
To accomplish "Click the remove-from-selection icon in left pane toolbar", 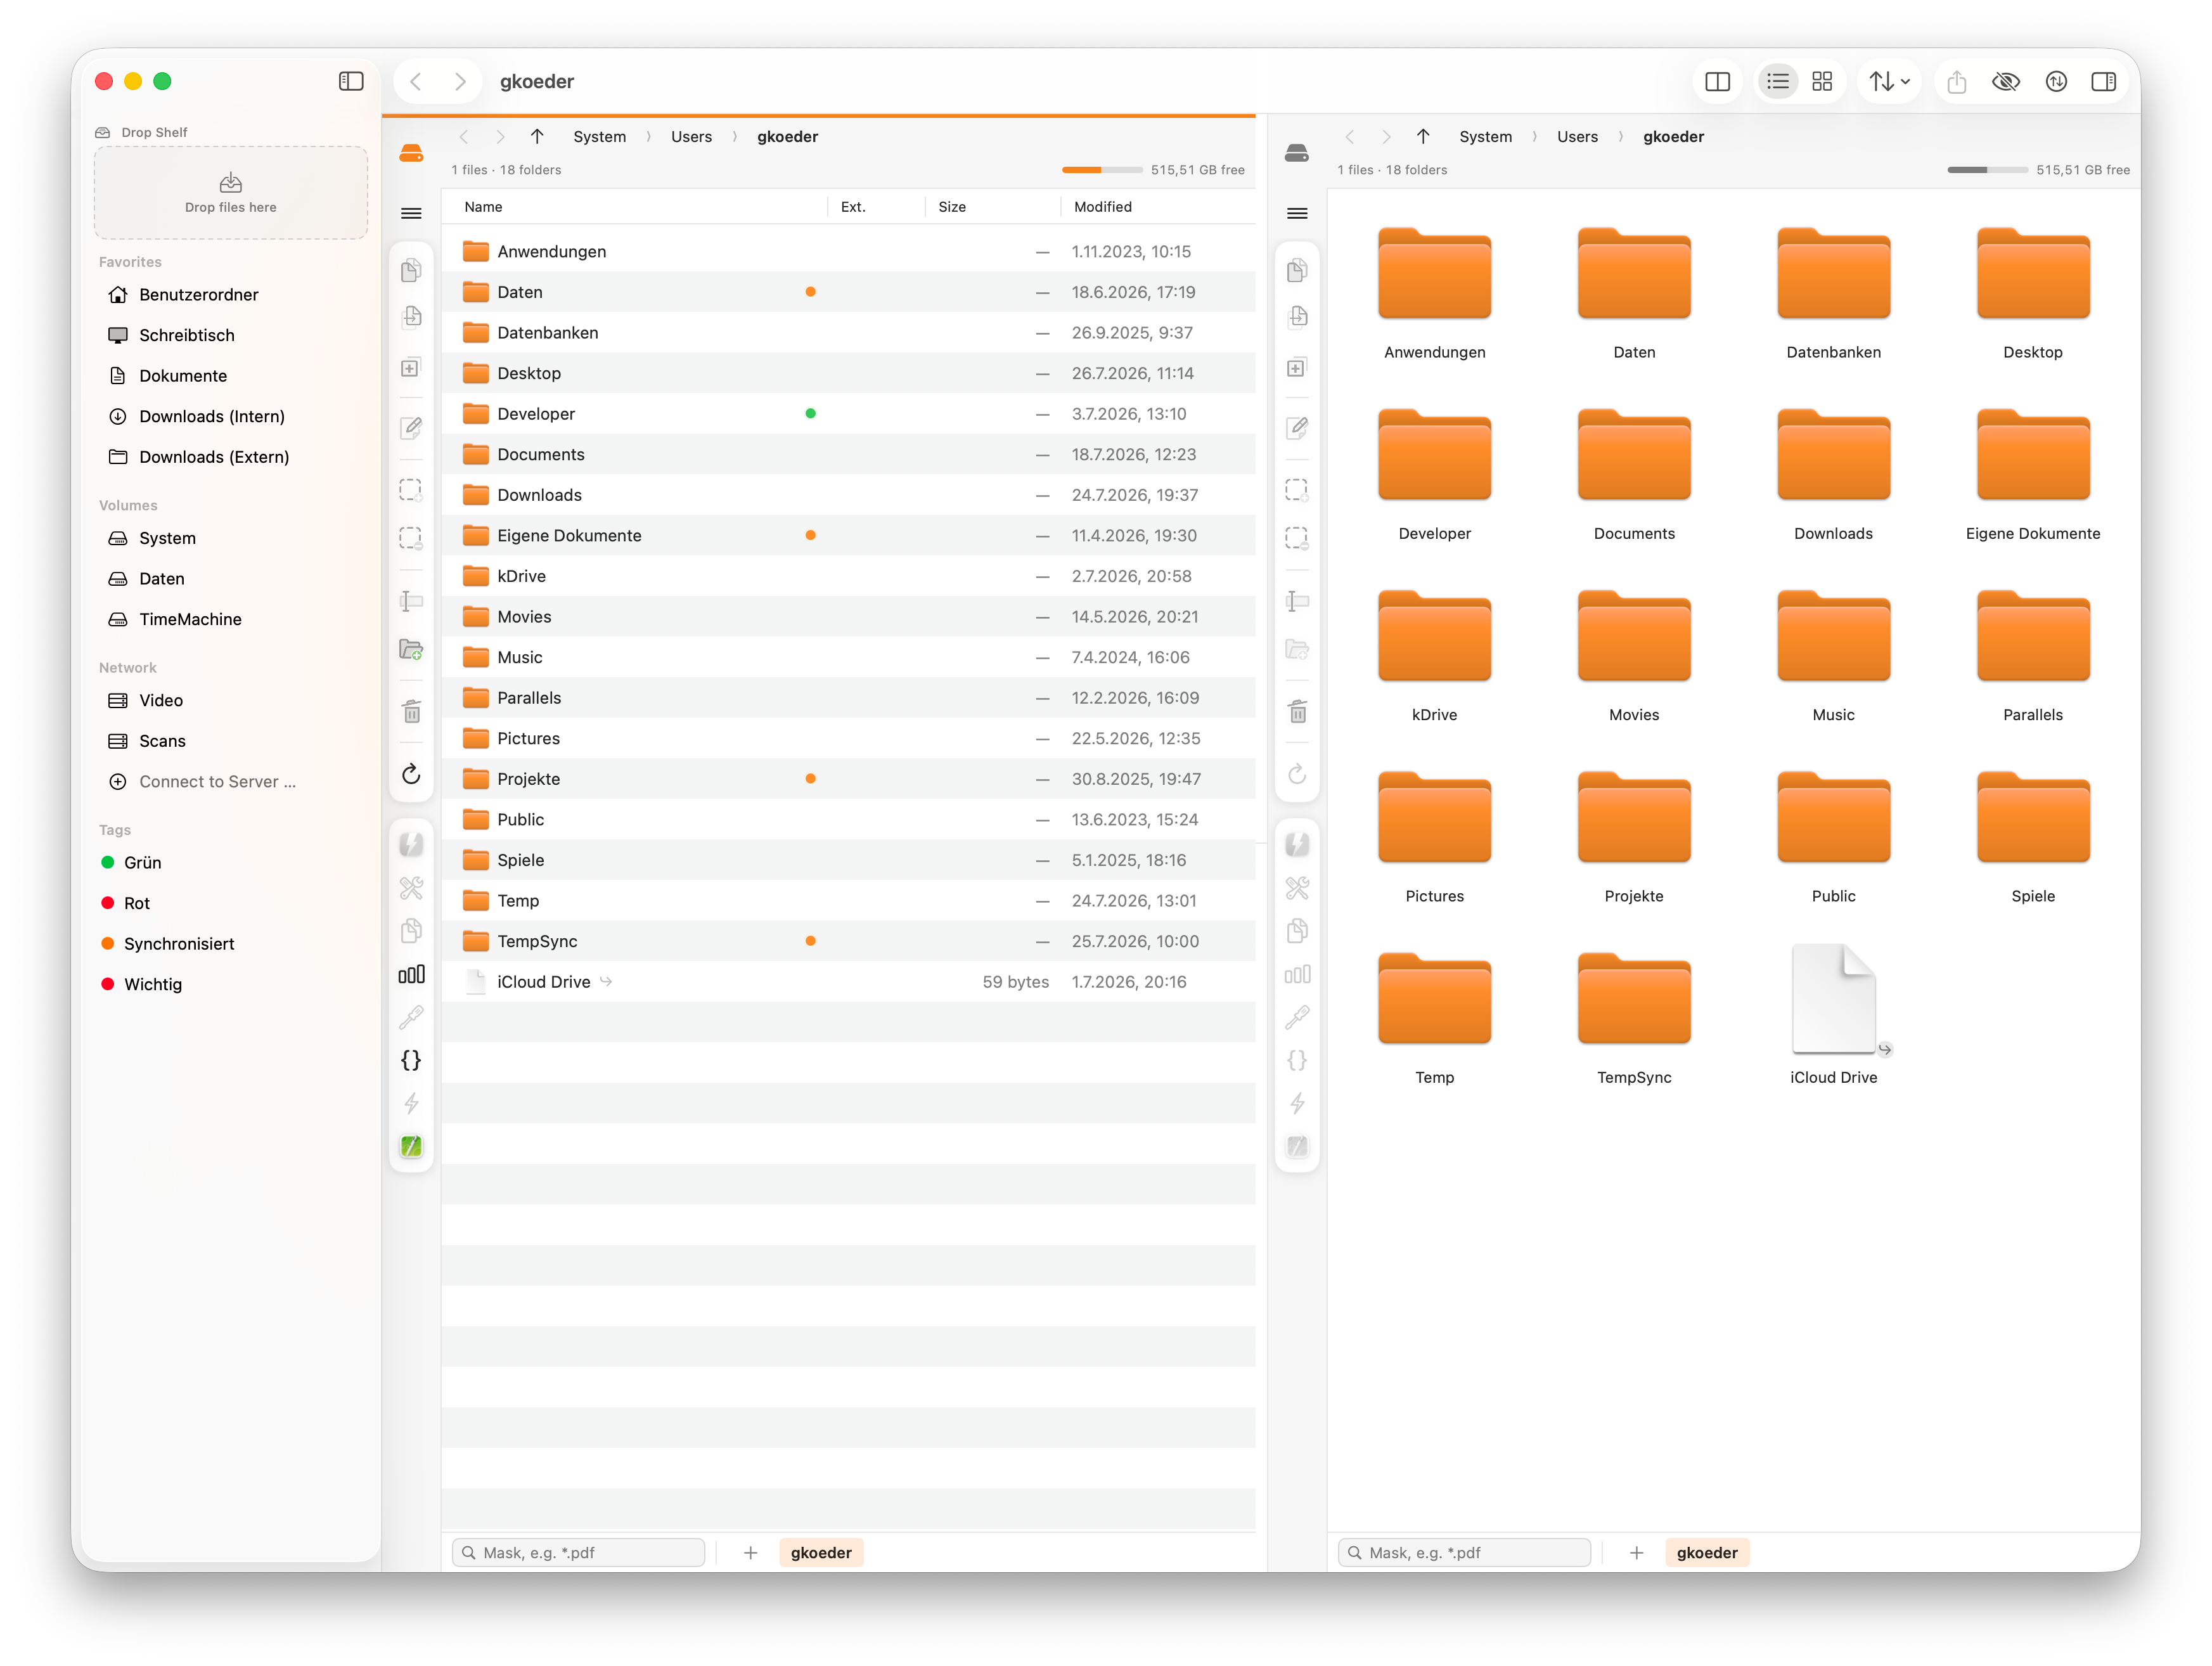I will [411, 538].
